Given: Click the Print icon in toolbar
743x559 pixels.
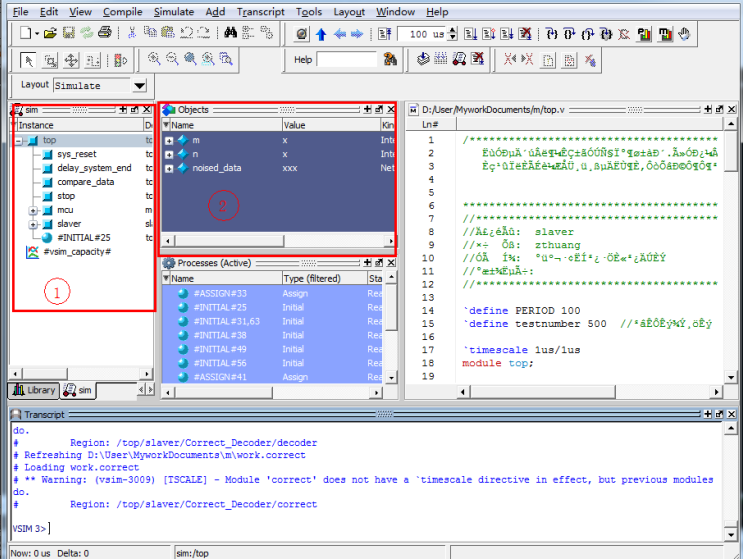Looking at the screenshot, I should [x=104, y=33].
